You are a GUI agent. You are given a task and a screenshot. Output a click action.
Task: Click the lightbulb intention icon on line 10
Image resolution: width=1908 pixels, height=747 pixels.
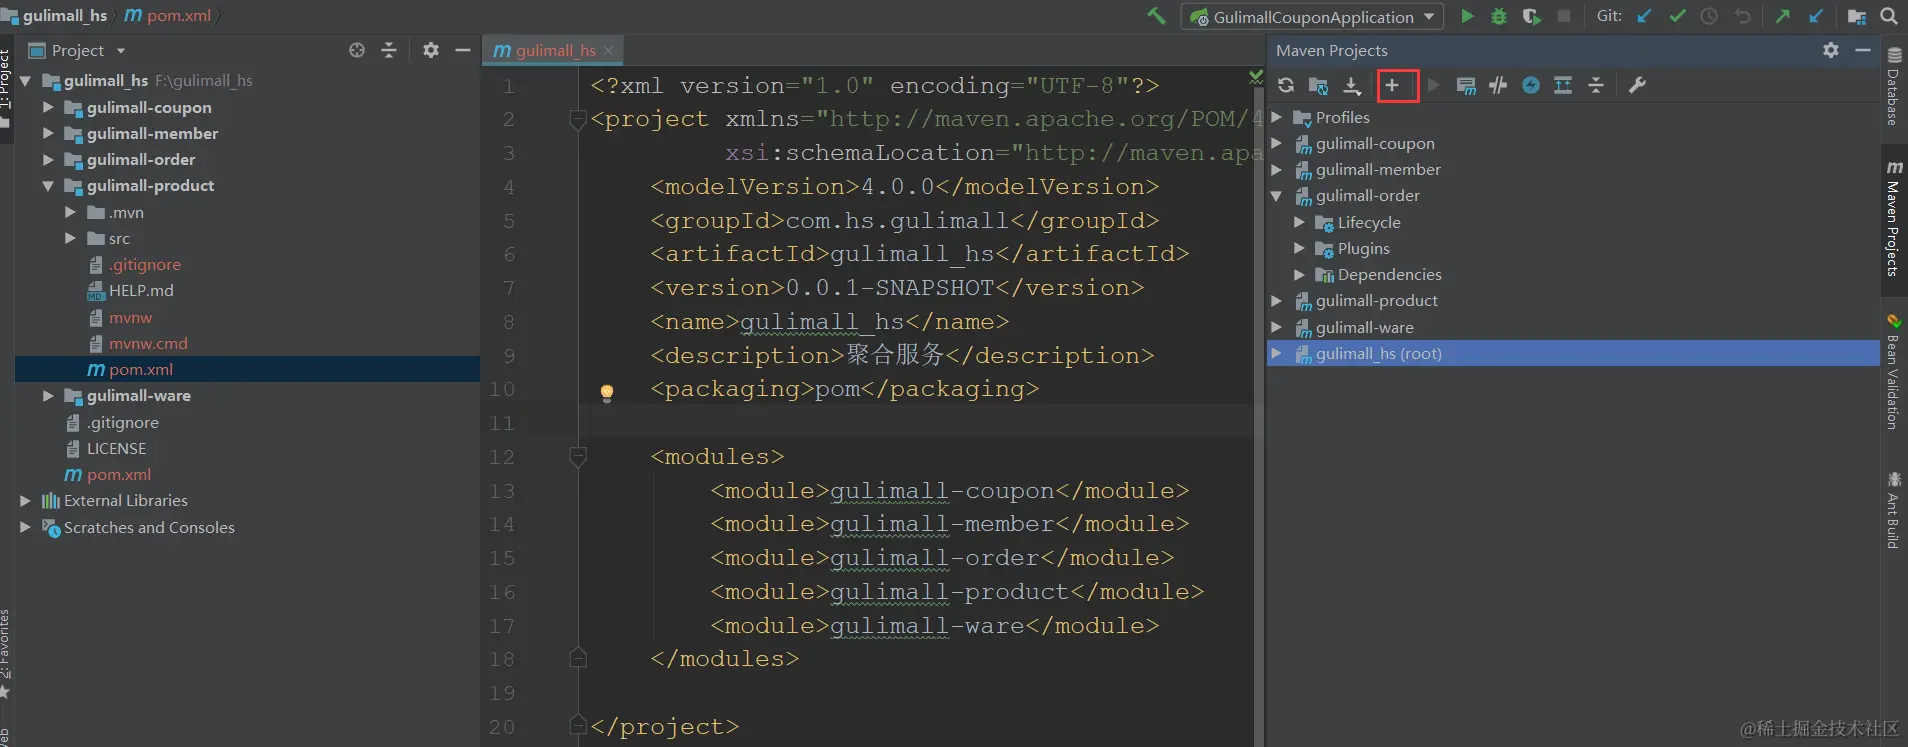click(x=606, y=393)
